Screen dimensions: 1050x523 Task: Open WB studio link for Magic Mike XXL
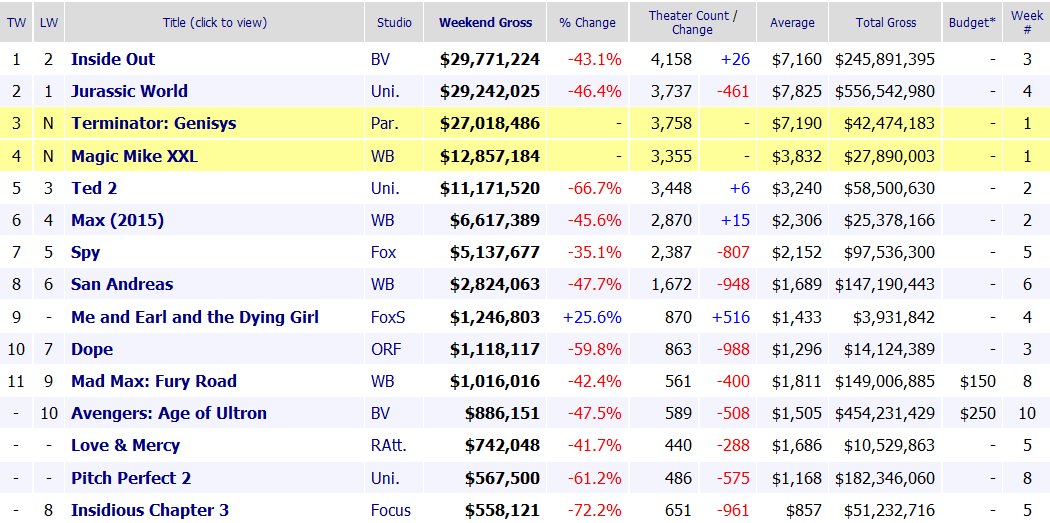(382, 156)
